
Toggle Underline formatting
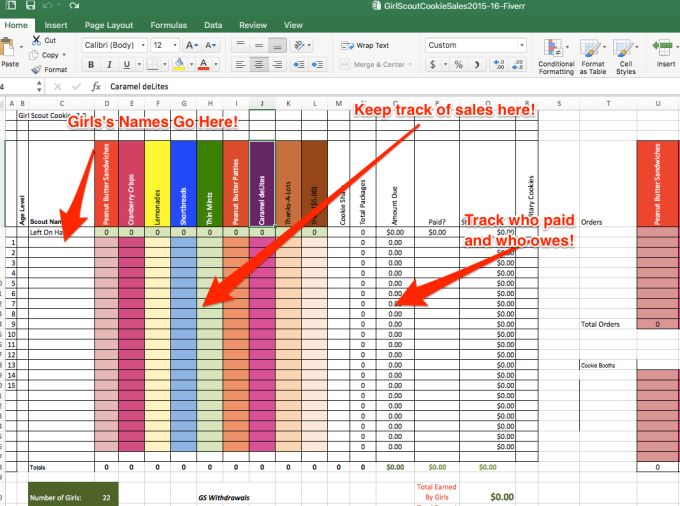point(127,65)
